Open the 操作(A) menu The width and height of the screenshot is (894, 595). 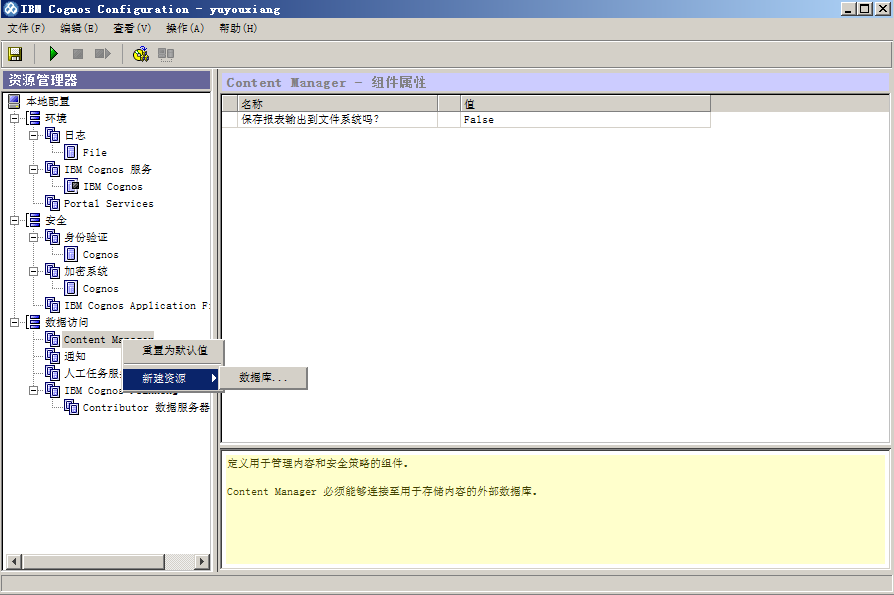point(185,28)
